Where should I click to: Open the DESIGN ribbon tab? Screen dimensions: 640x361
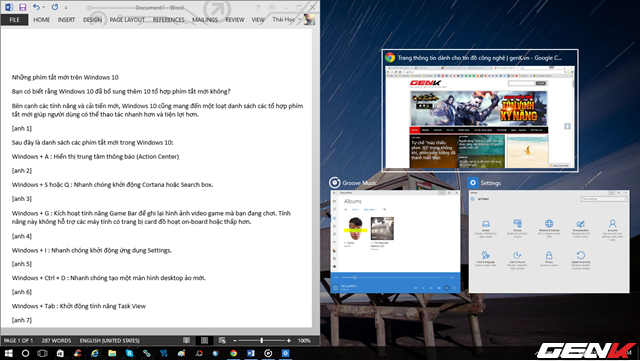pos(92,20)
